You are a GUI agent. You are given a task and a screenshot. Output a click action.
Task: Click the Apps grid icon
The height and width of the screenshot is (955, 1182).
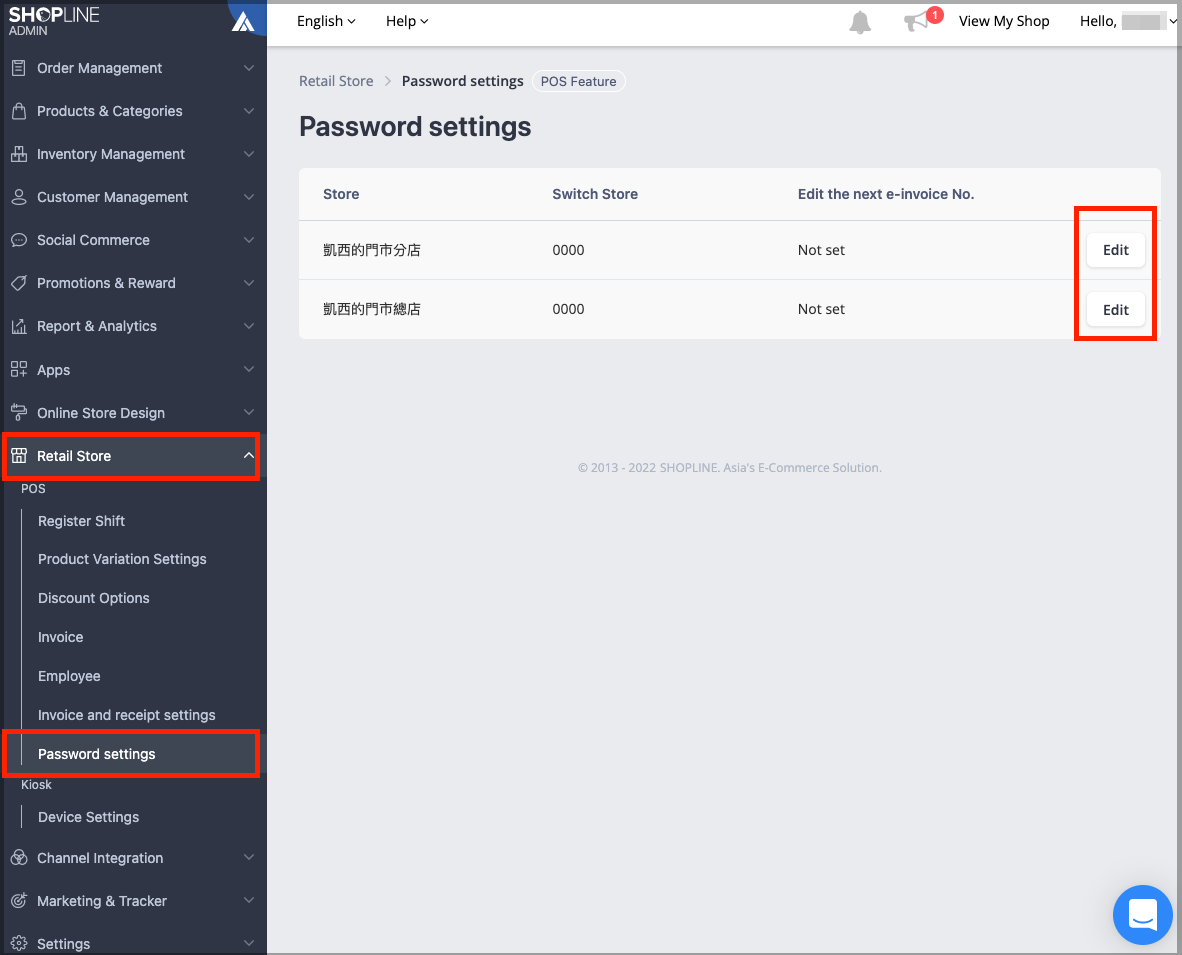(x=18, y=370)
